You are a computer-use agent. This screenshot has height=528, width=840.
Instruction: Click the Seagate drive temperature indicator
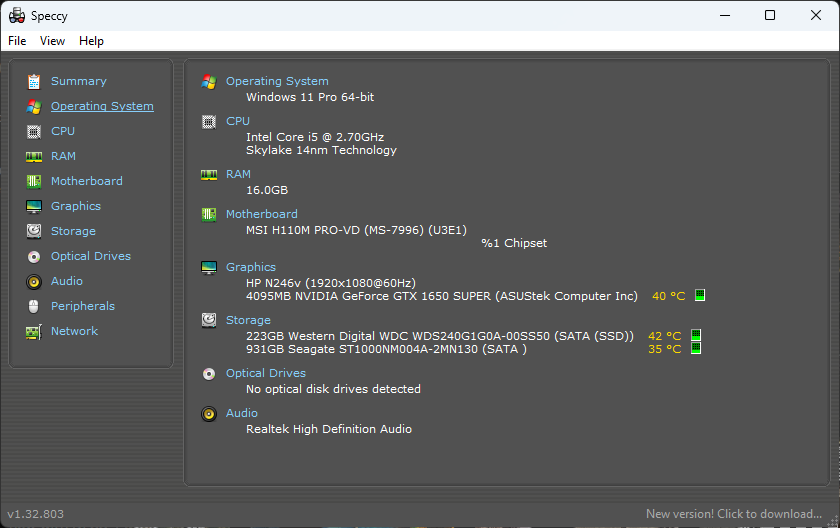696,348
